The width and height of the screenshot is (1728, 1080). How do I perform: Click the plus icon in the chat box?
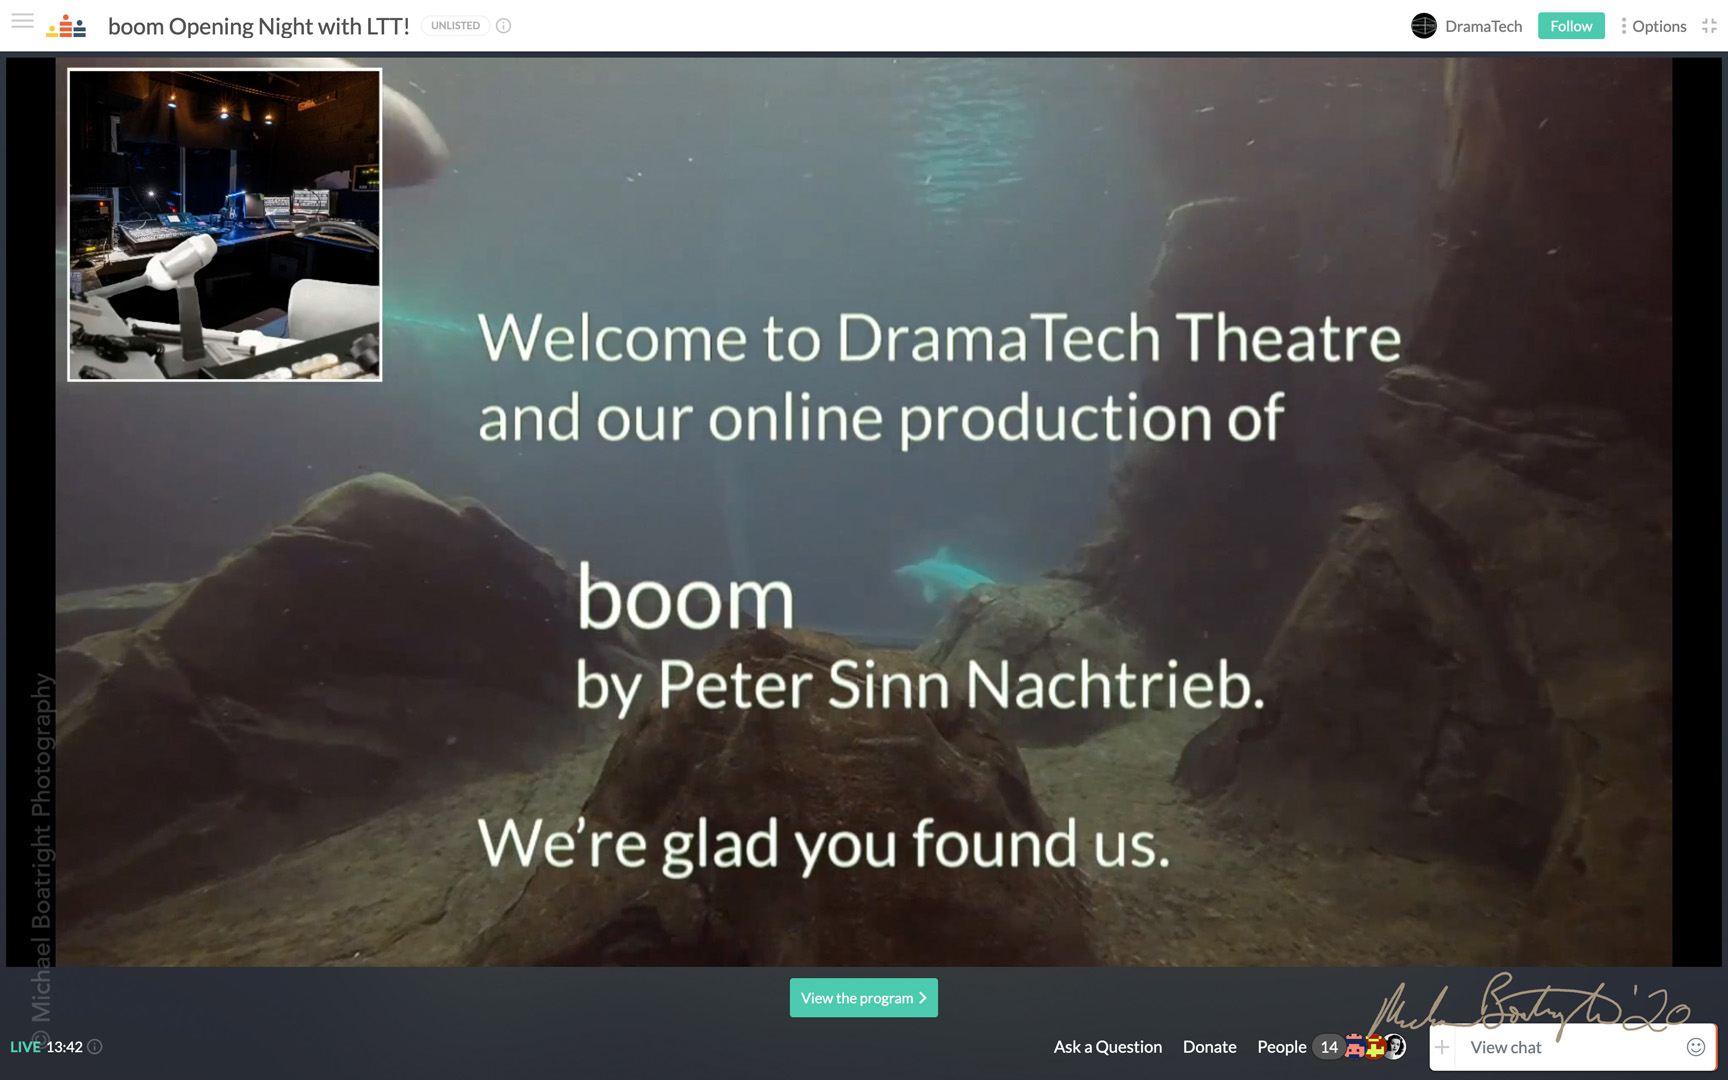tap(1442, 1047)
